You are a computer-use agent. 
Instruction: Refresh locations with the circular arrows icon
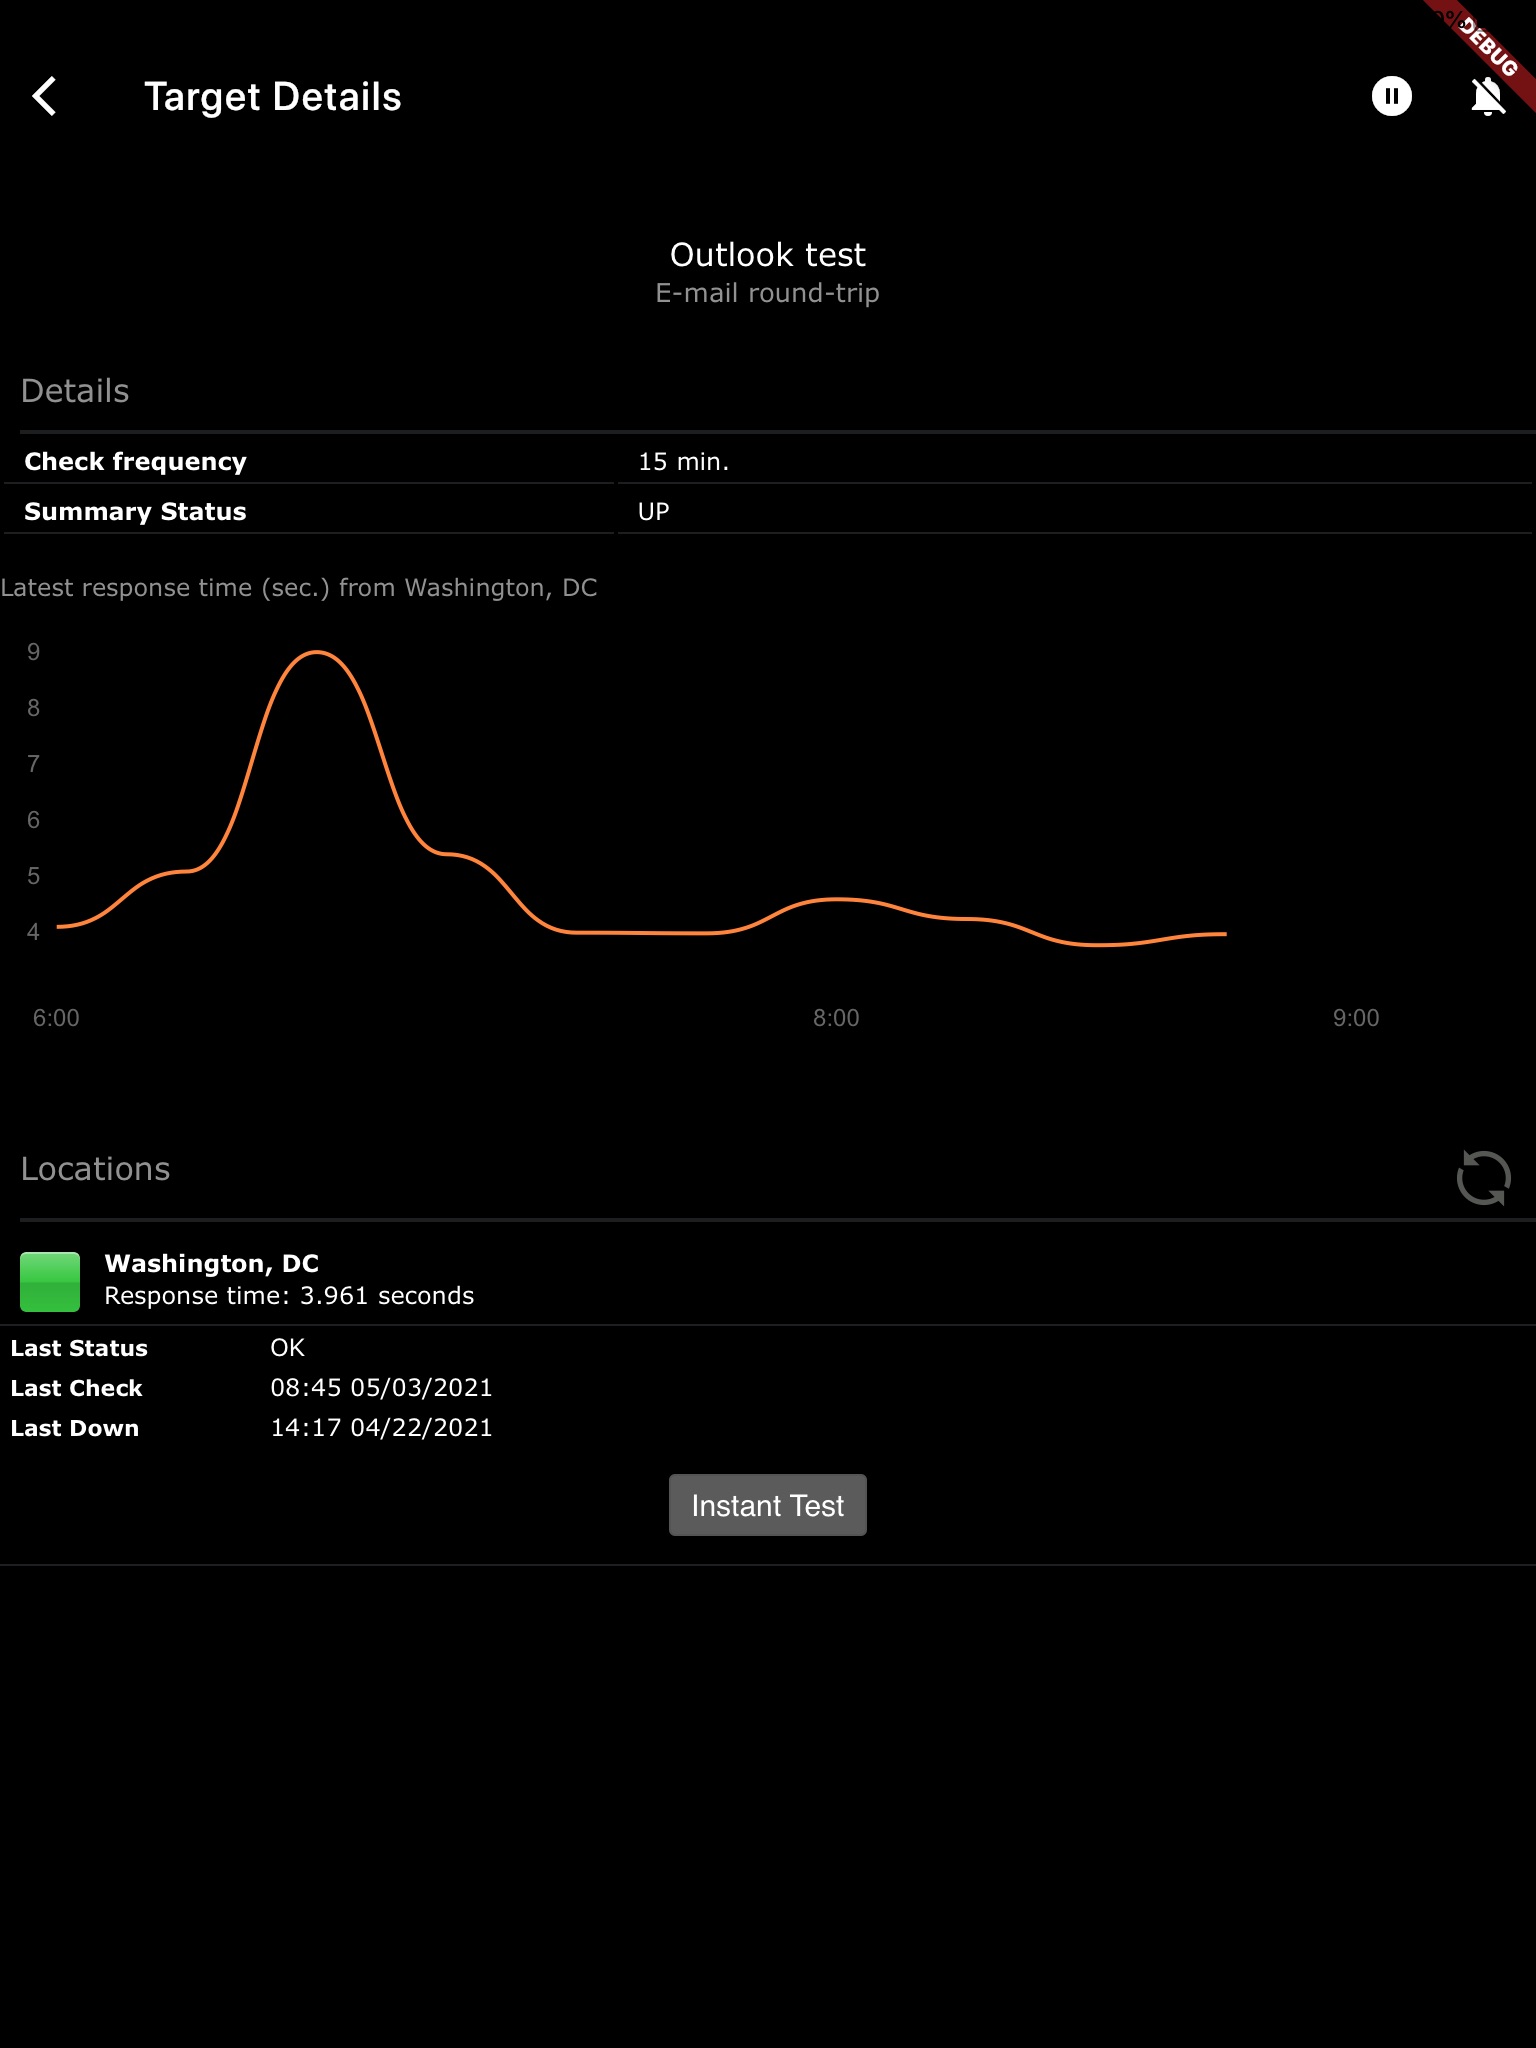pos(1483,1177)
